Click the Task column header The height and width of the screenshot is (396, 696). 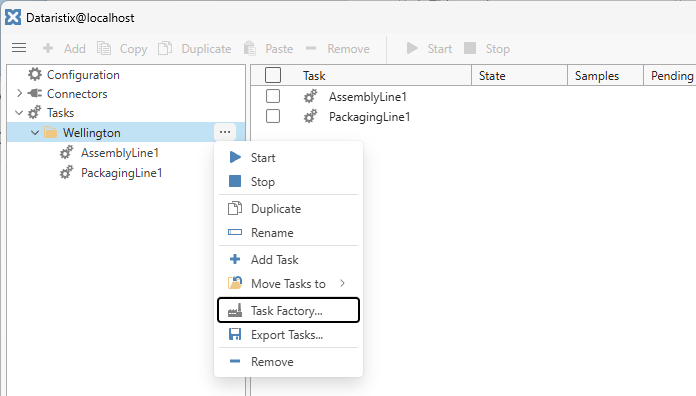314,75
